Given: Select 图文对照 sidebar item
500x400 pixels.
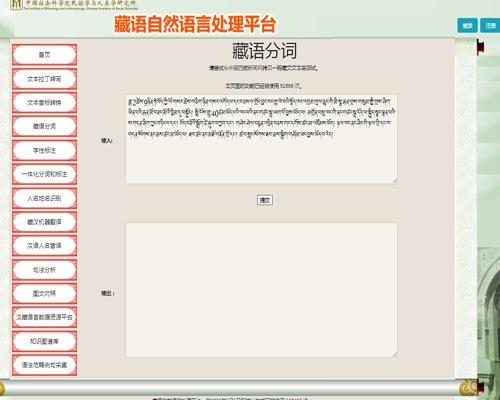Looking at the screenshot, I should pyautogui.click(x=44, y=293).
